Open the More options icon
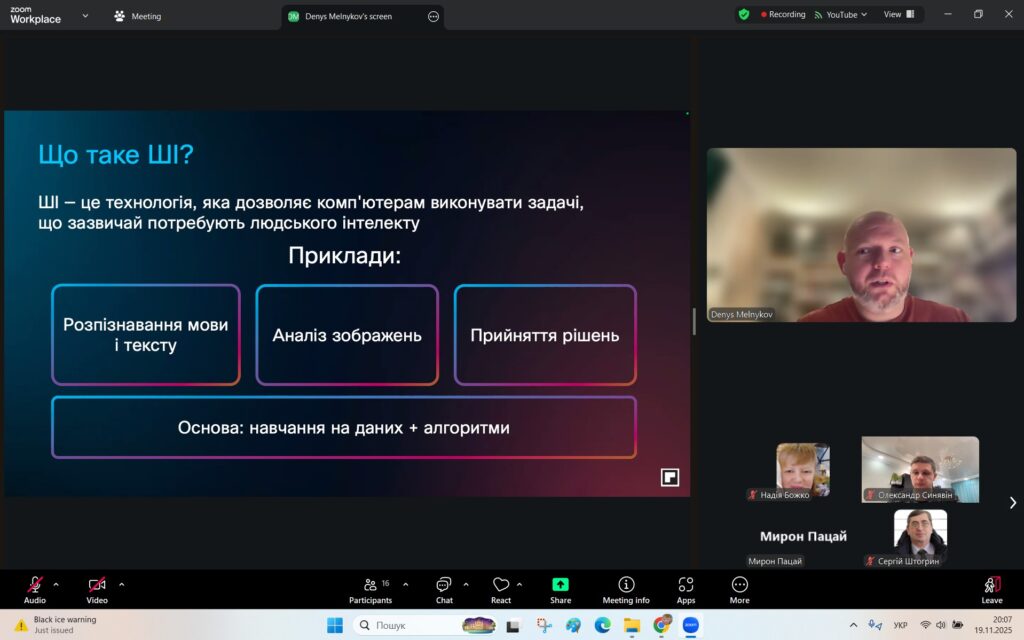The height and width of the screenshot is (640, 1024). click(739, 589)
